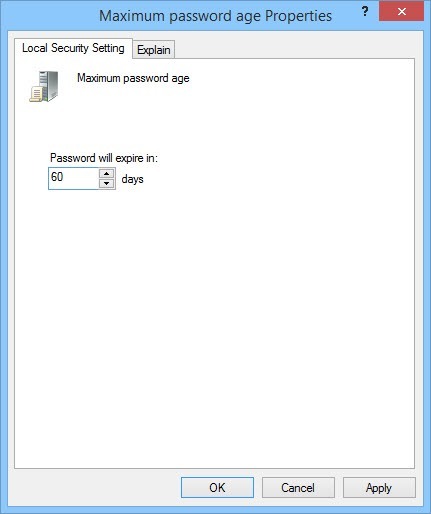Click the server policy icon
Viewport: 431px width, 514px height.
[44, 86]
